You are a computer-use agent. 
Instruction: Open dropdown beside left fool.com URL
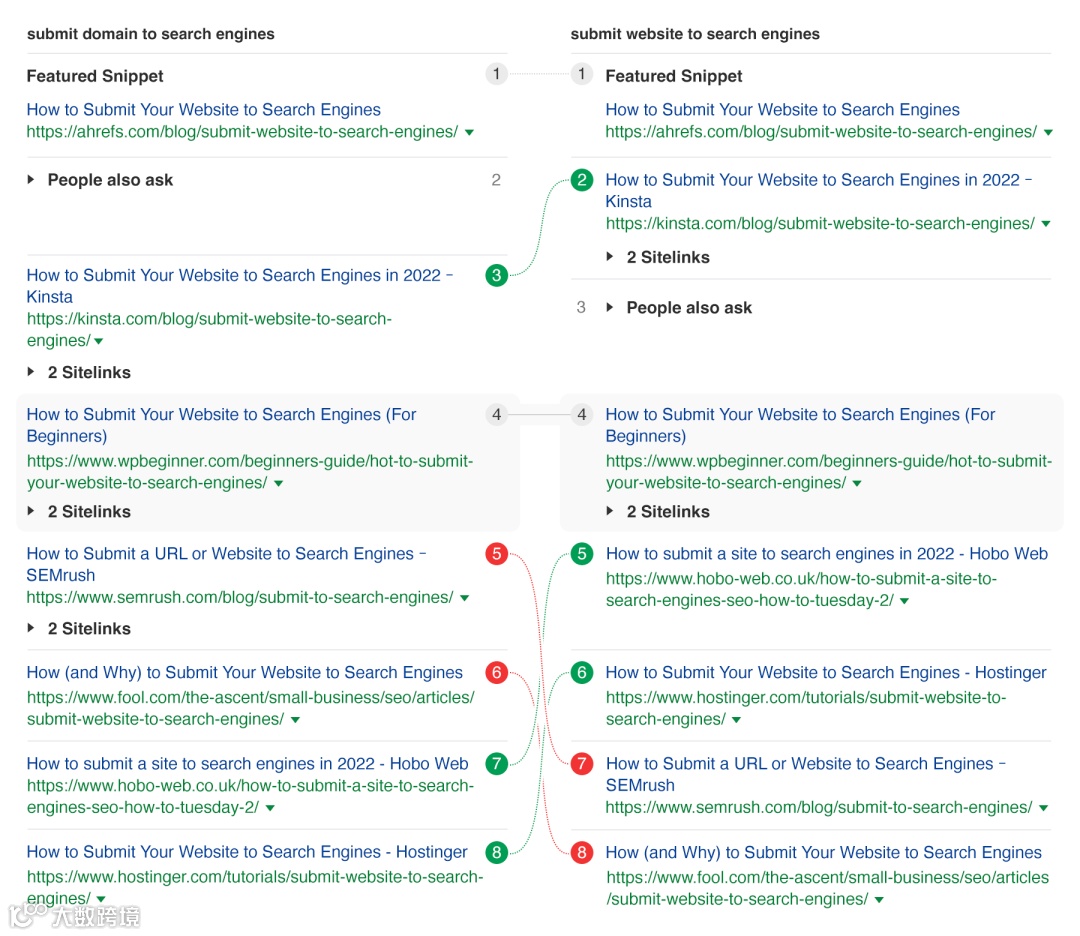(x=295, y=720)
